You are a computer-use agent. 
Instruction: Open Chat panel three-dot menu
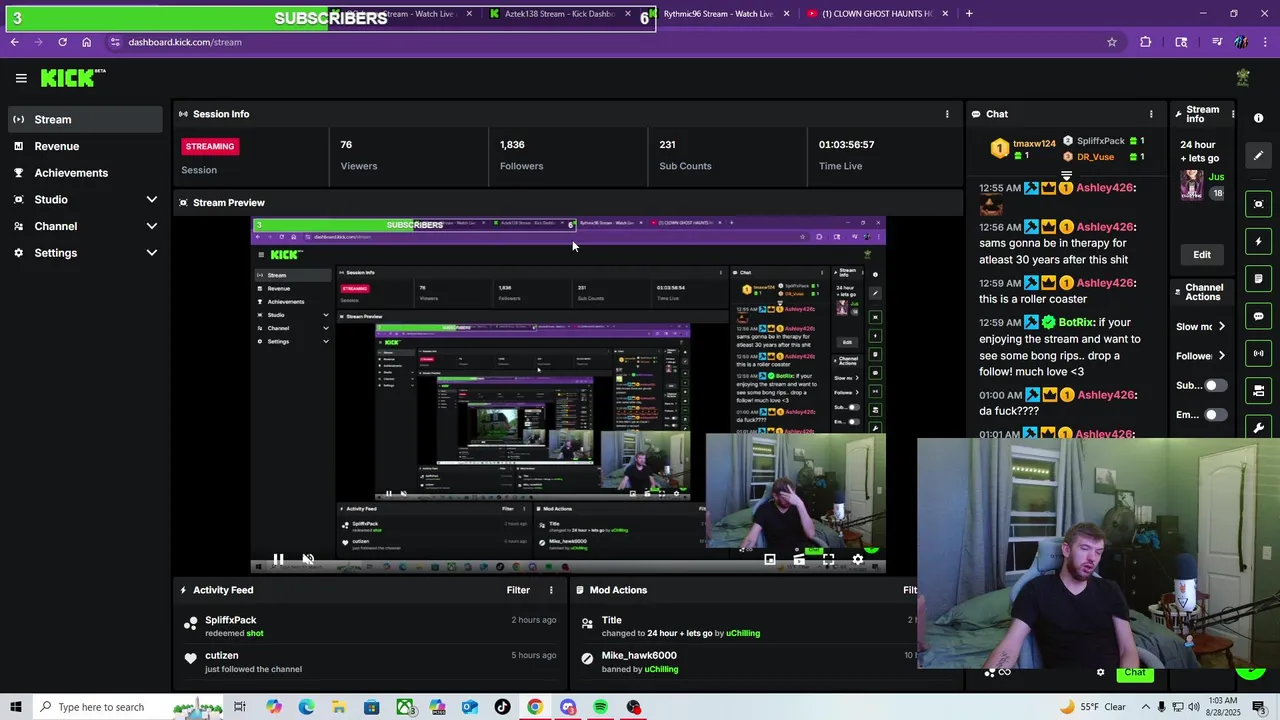click(1151, 114)
